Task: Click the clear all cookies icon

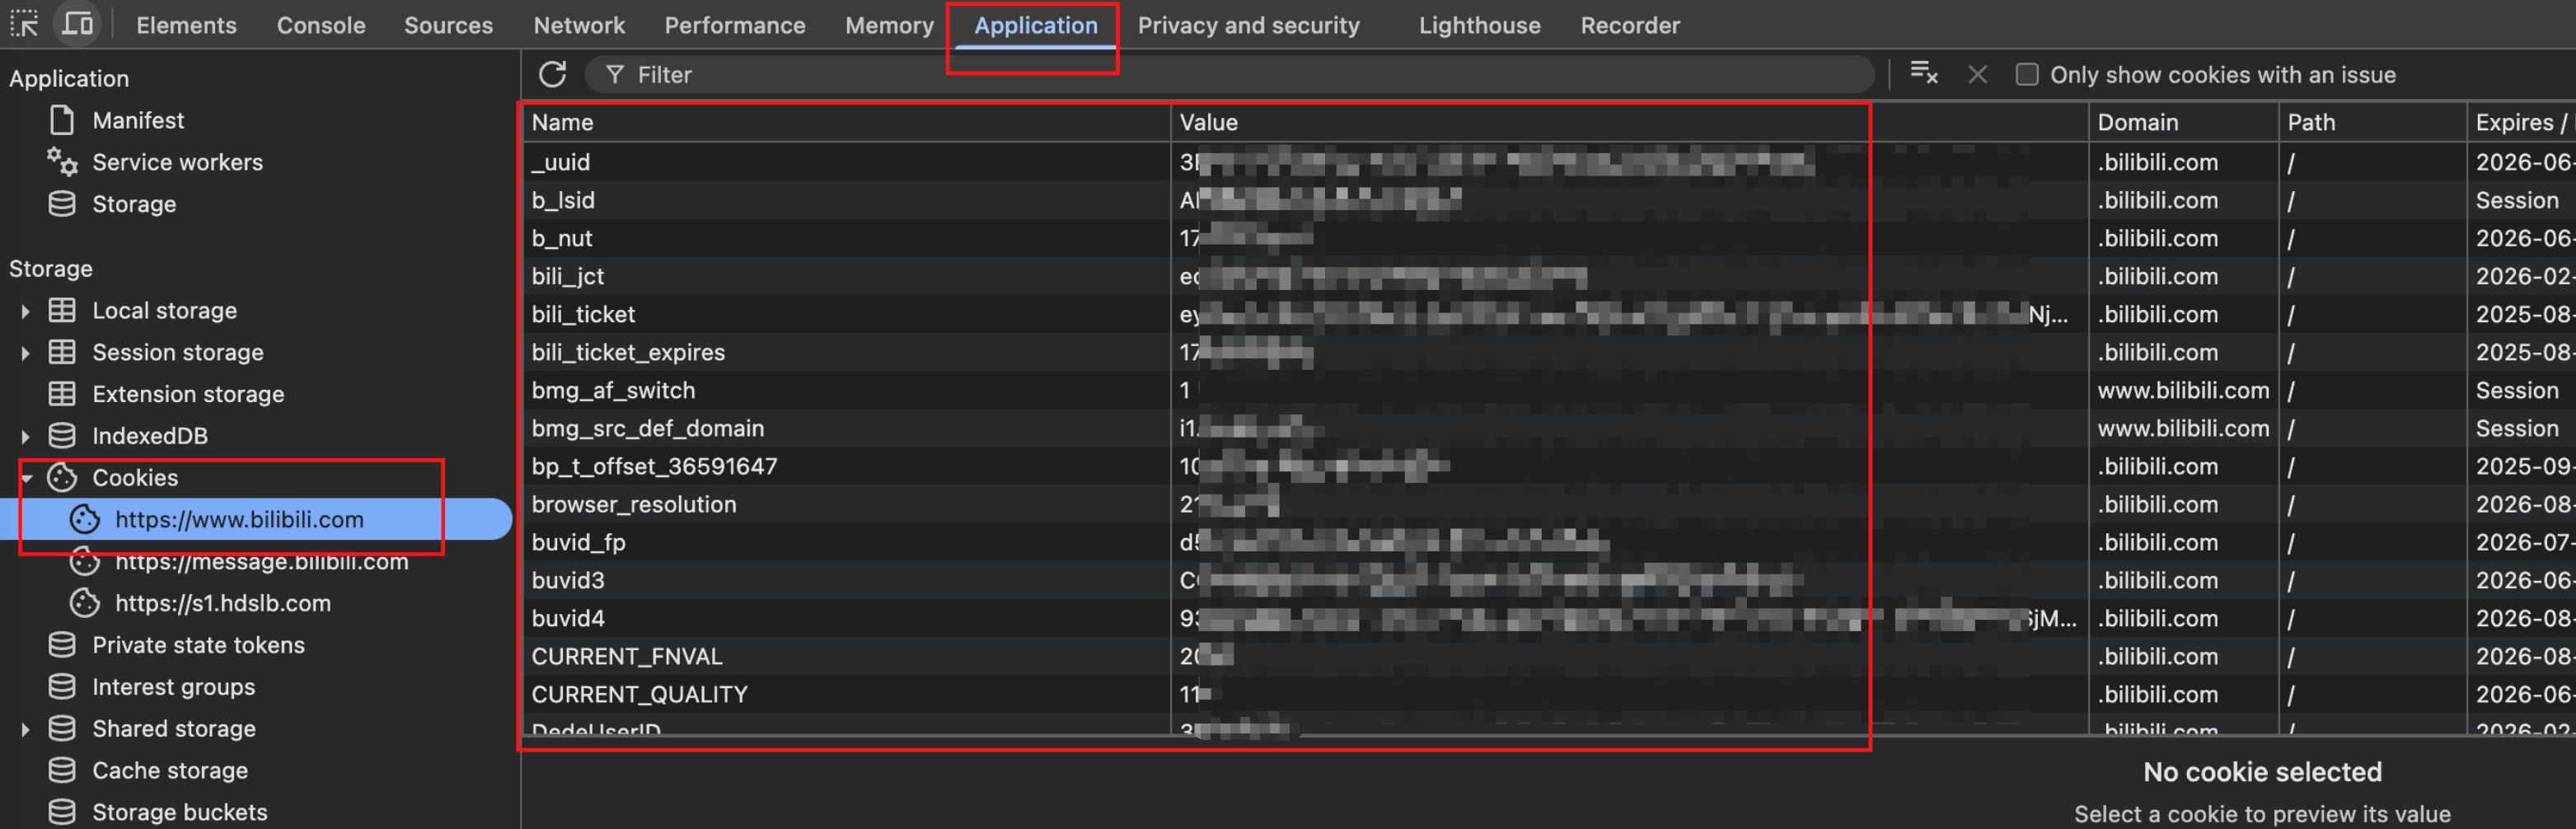Action: point(1923,74)
